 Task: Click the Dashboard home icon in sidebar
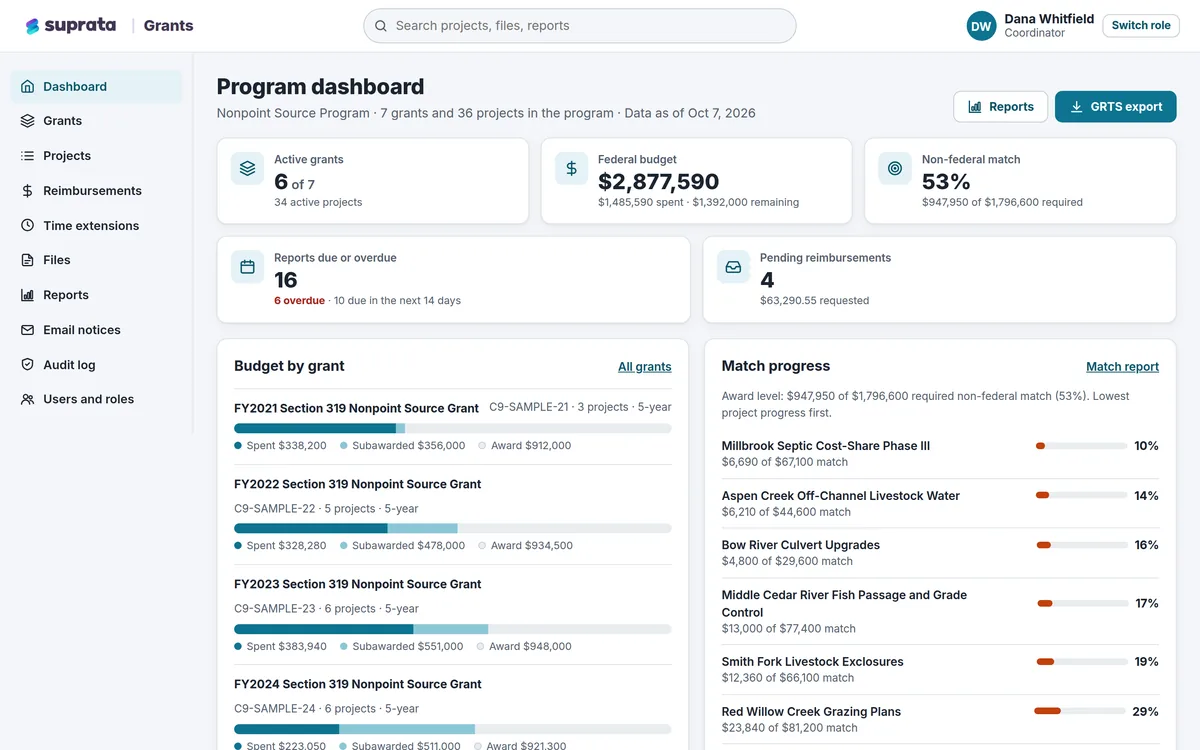[x=27, y=86]
